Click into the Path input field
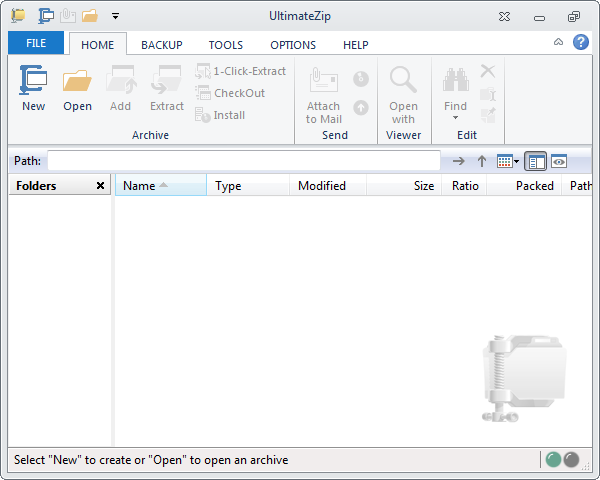This screenshot has width=600, height=480. (243, 161)
